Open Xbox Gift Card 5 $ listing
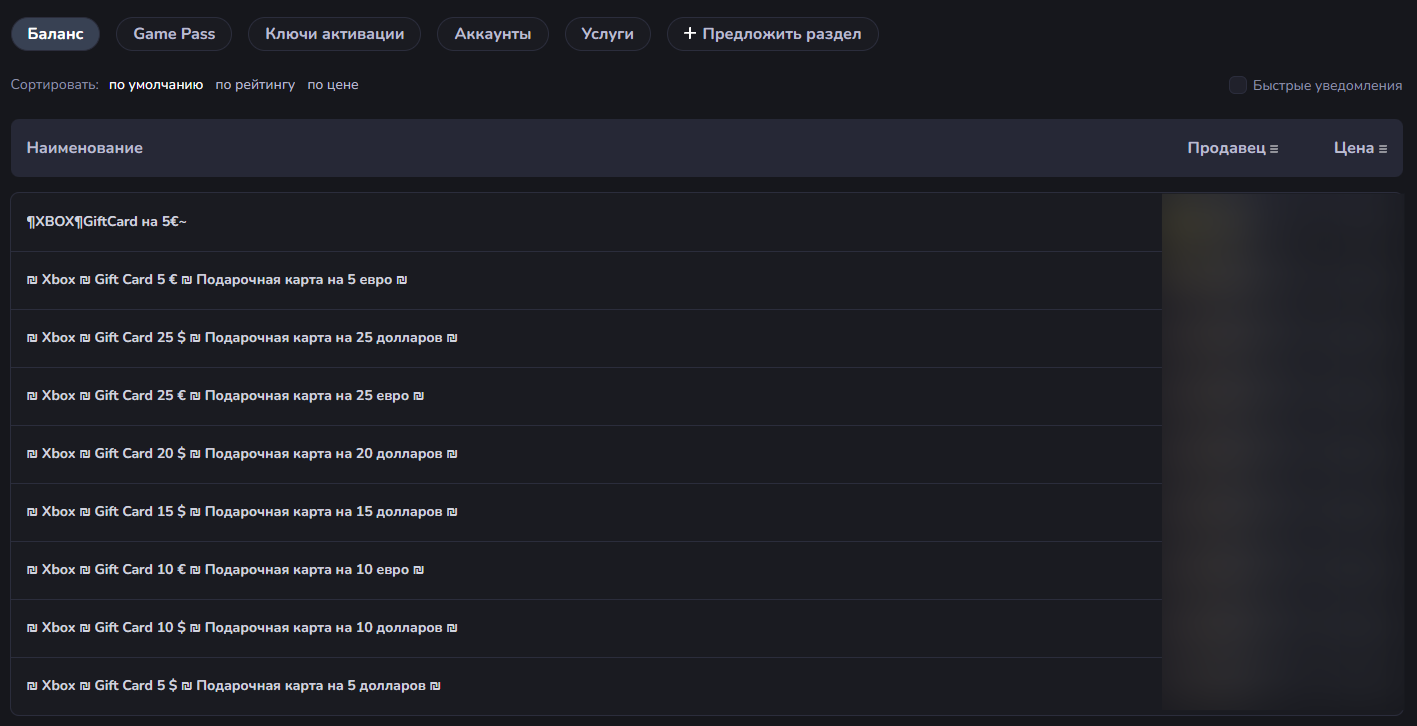Viewport: 1417px width, 726px height. tap(707, 686)
